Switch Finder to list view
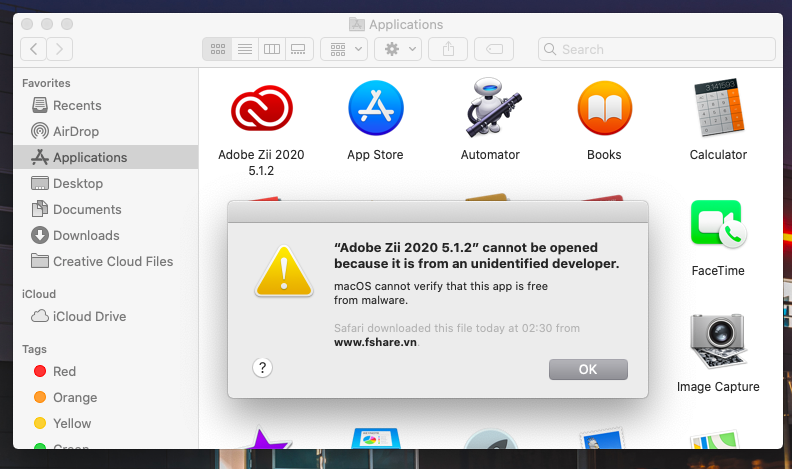The image size is (792, 469). [245, 49]
